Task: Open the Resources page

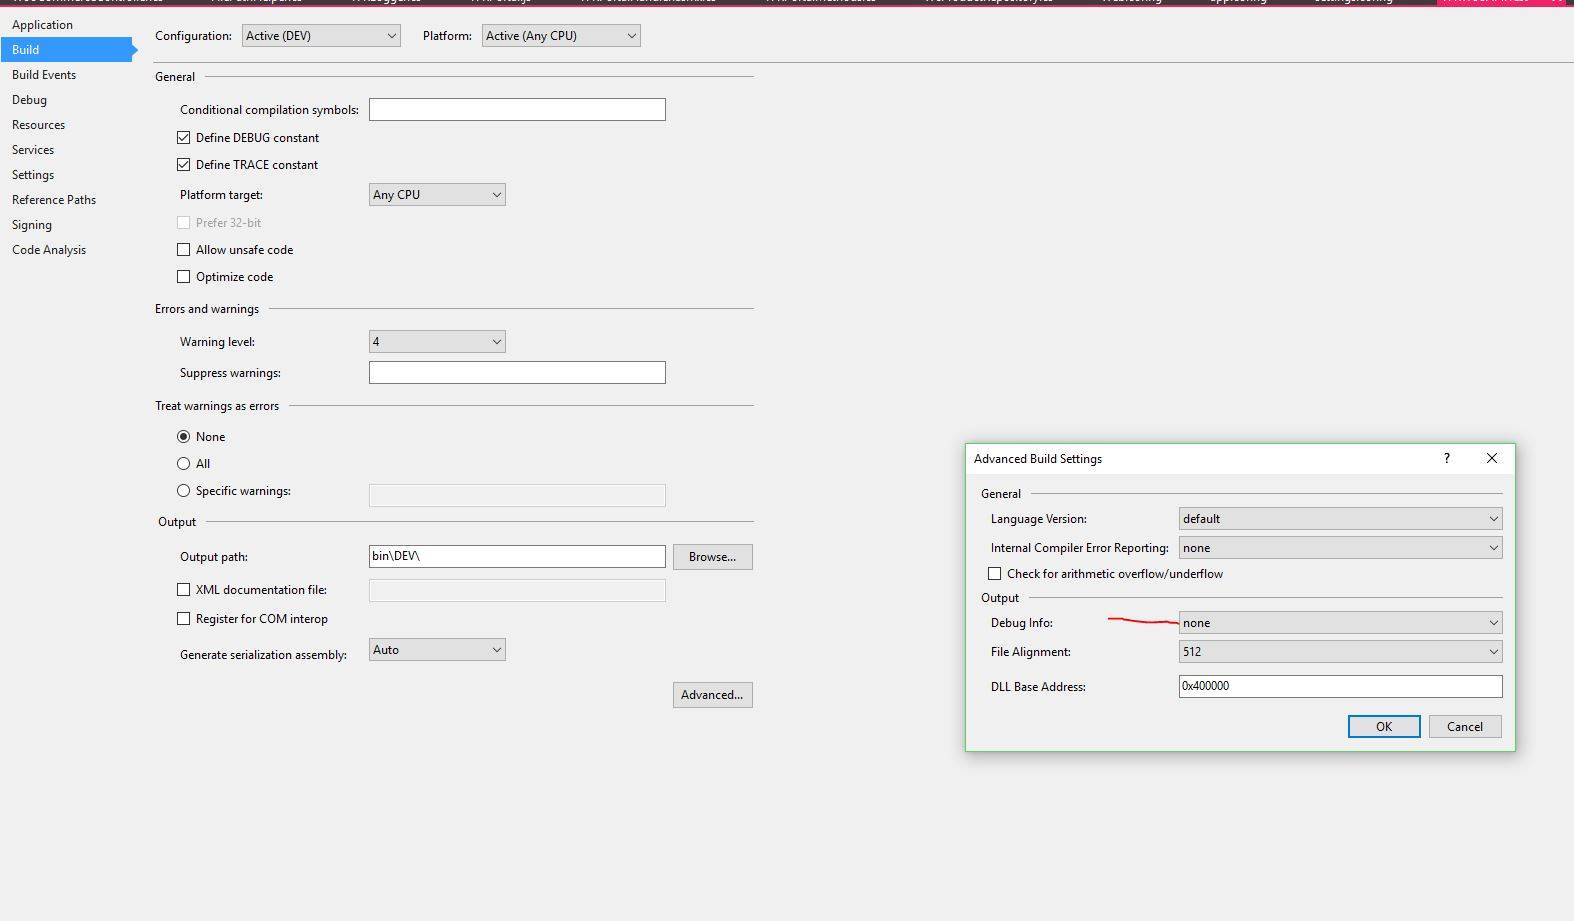Action: pyautogui.click(x=38, y=125)
